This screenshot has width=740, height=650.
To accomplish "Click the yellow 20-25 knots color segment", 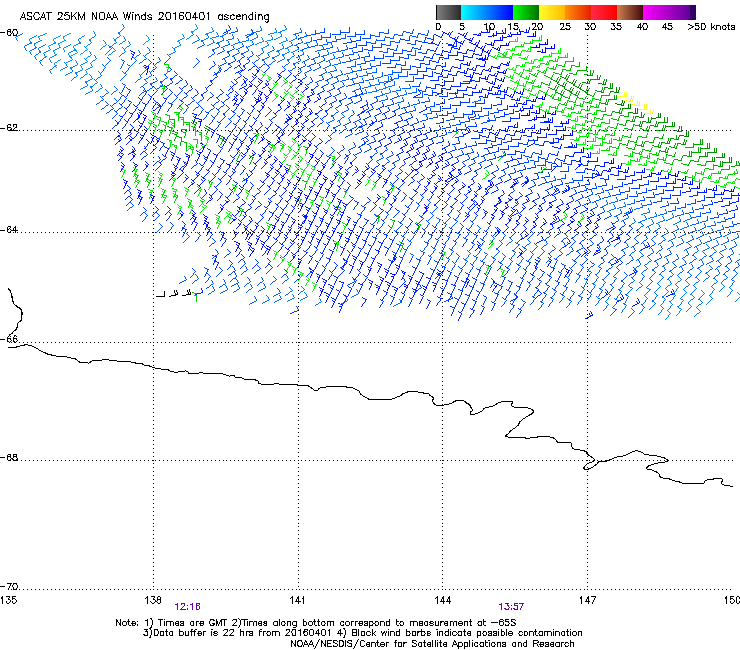I will click(552, 12).
